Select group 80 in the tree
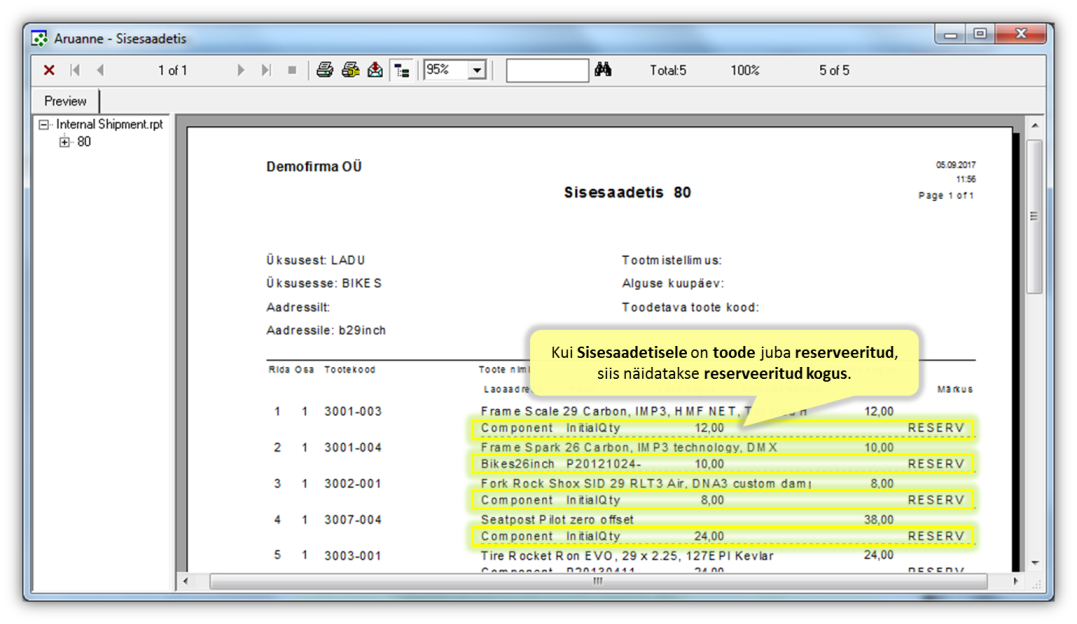Viewport: 1077px width, 624px height. tap(84, 142)
